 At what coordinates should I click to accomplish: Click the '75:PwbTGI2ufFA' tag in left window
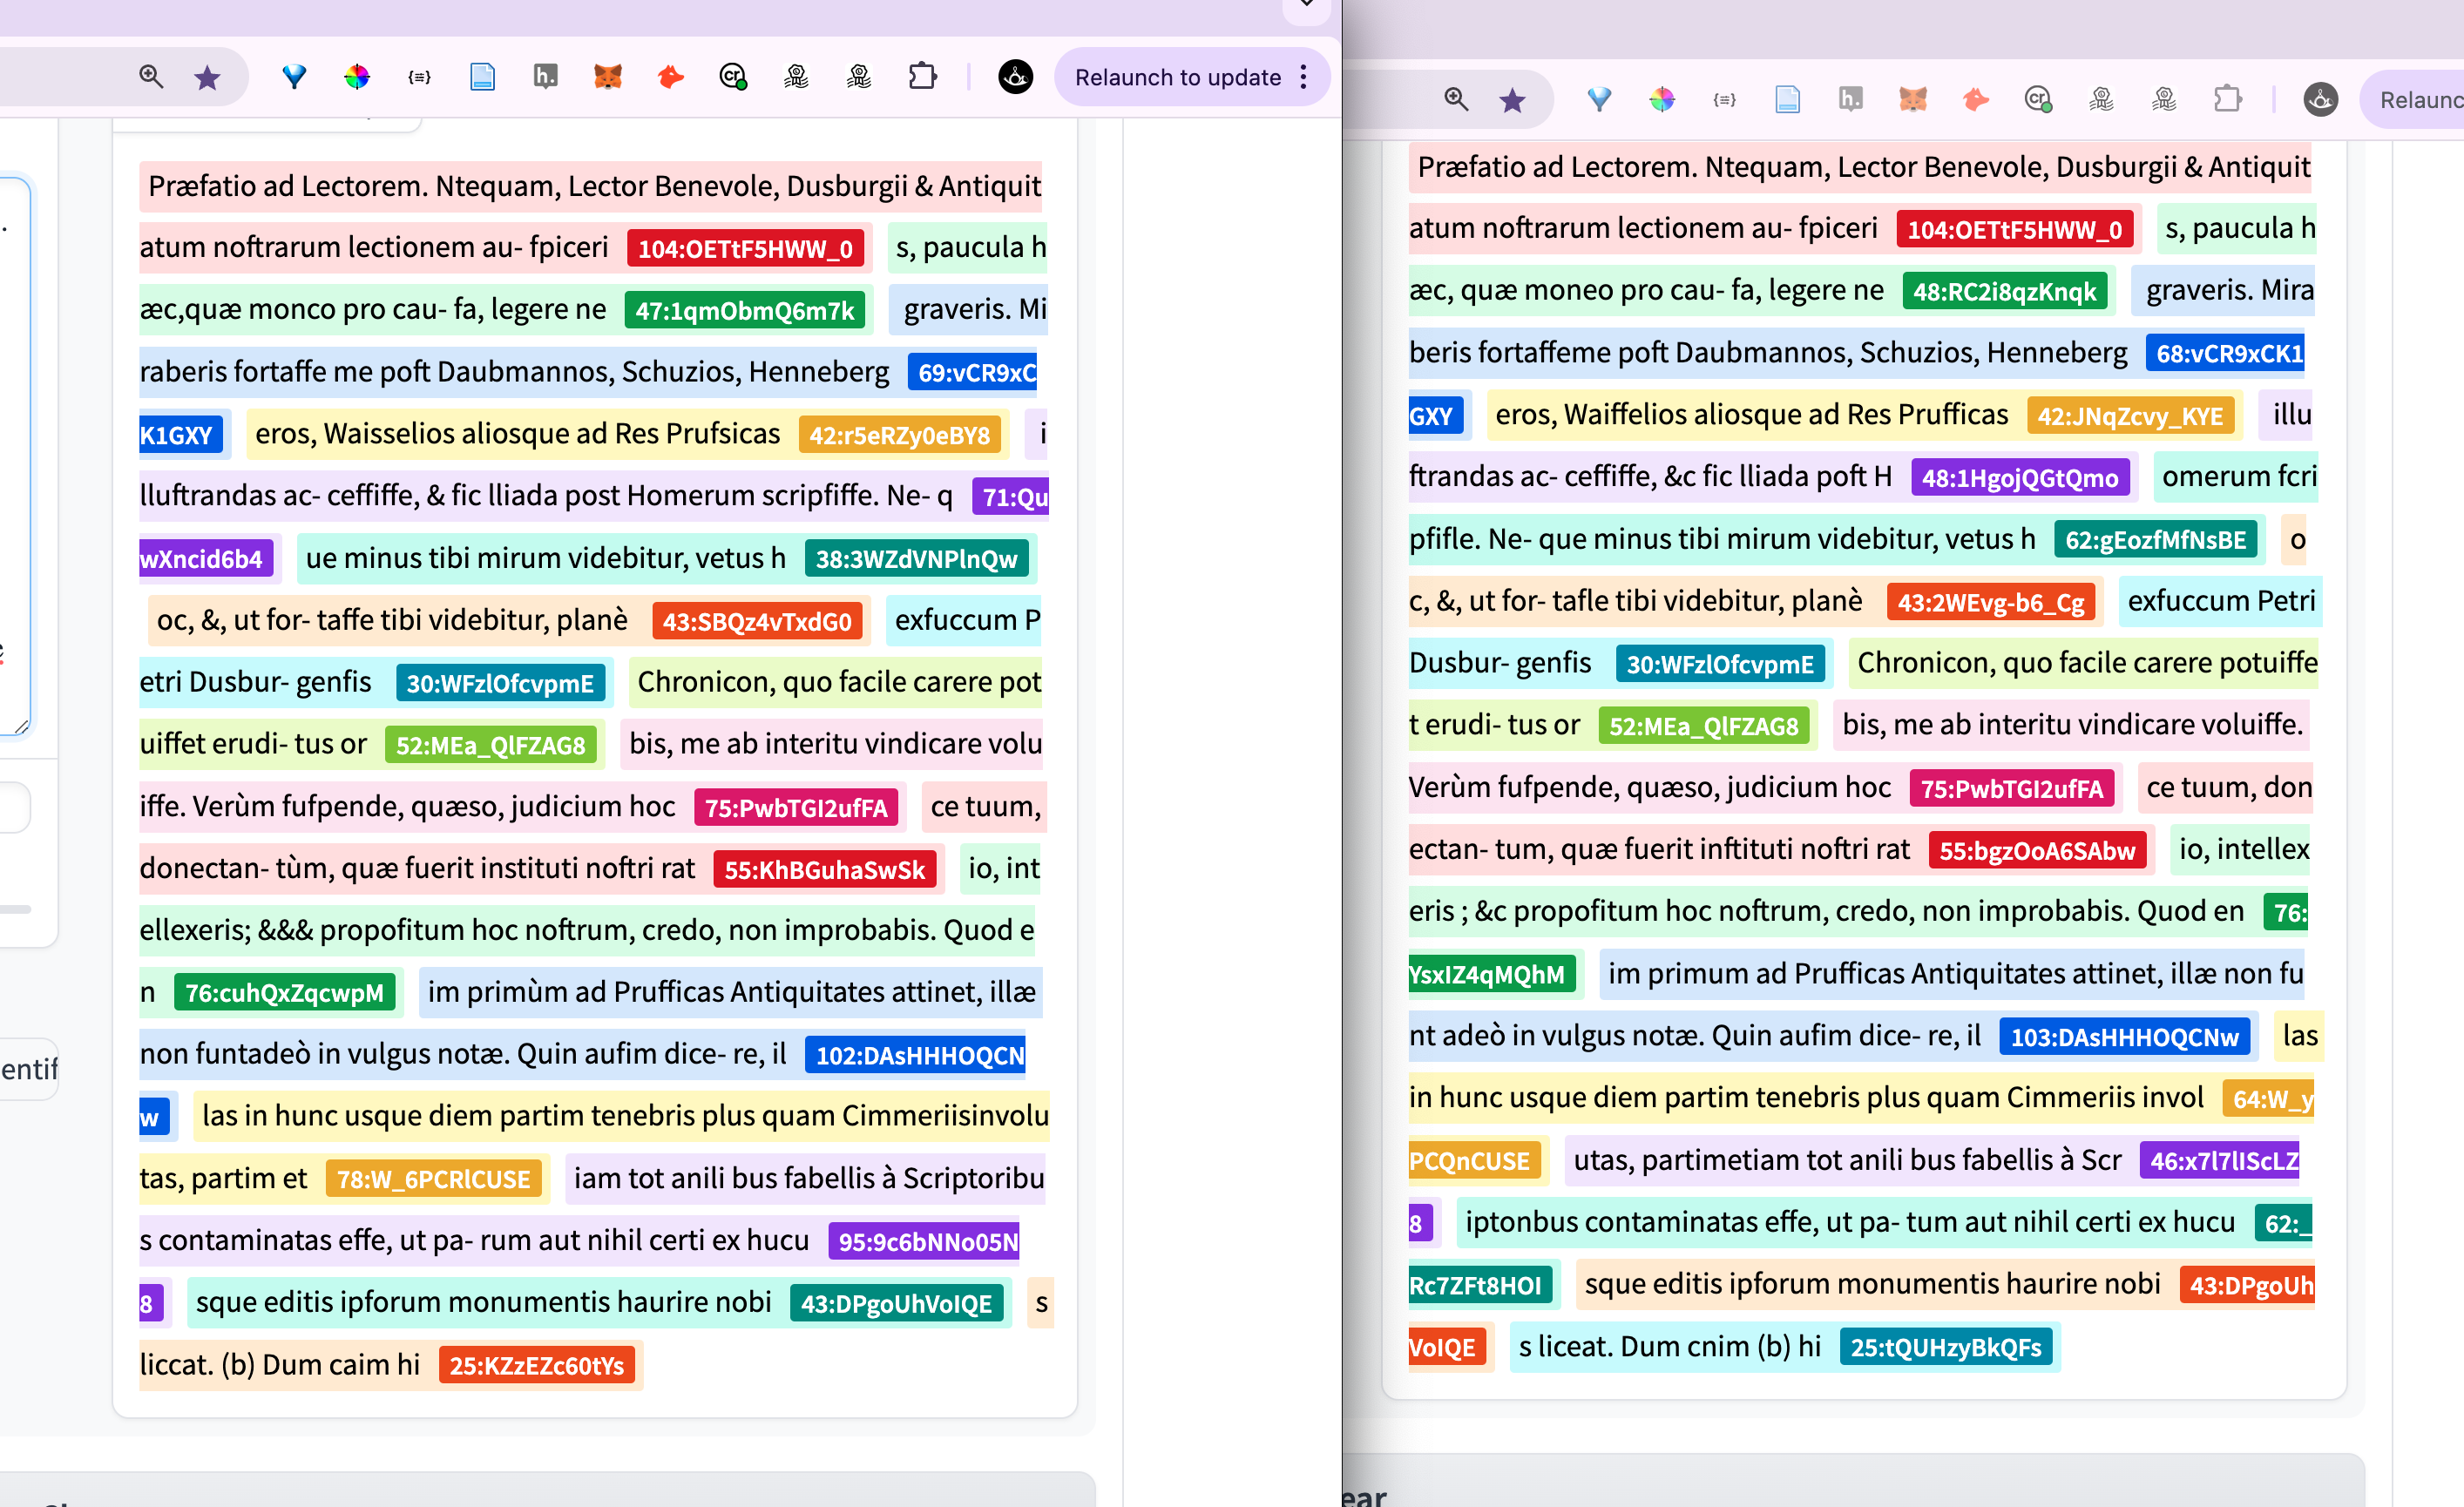(796, 807)
